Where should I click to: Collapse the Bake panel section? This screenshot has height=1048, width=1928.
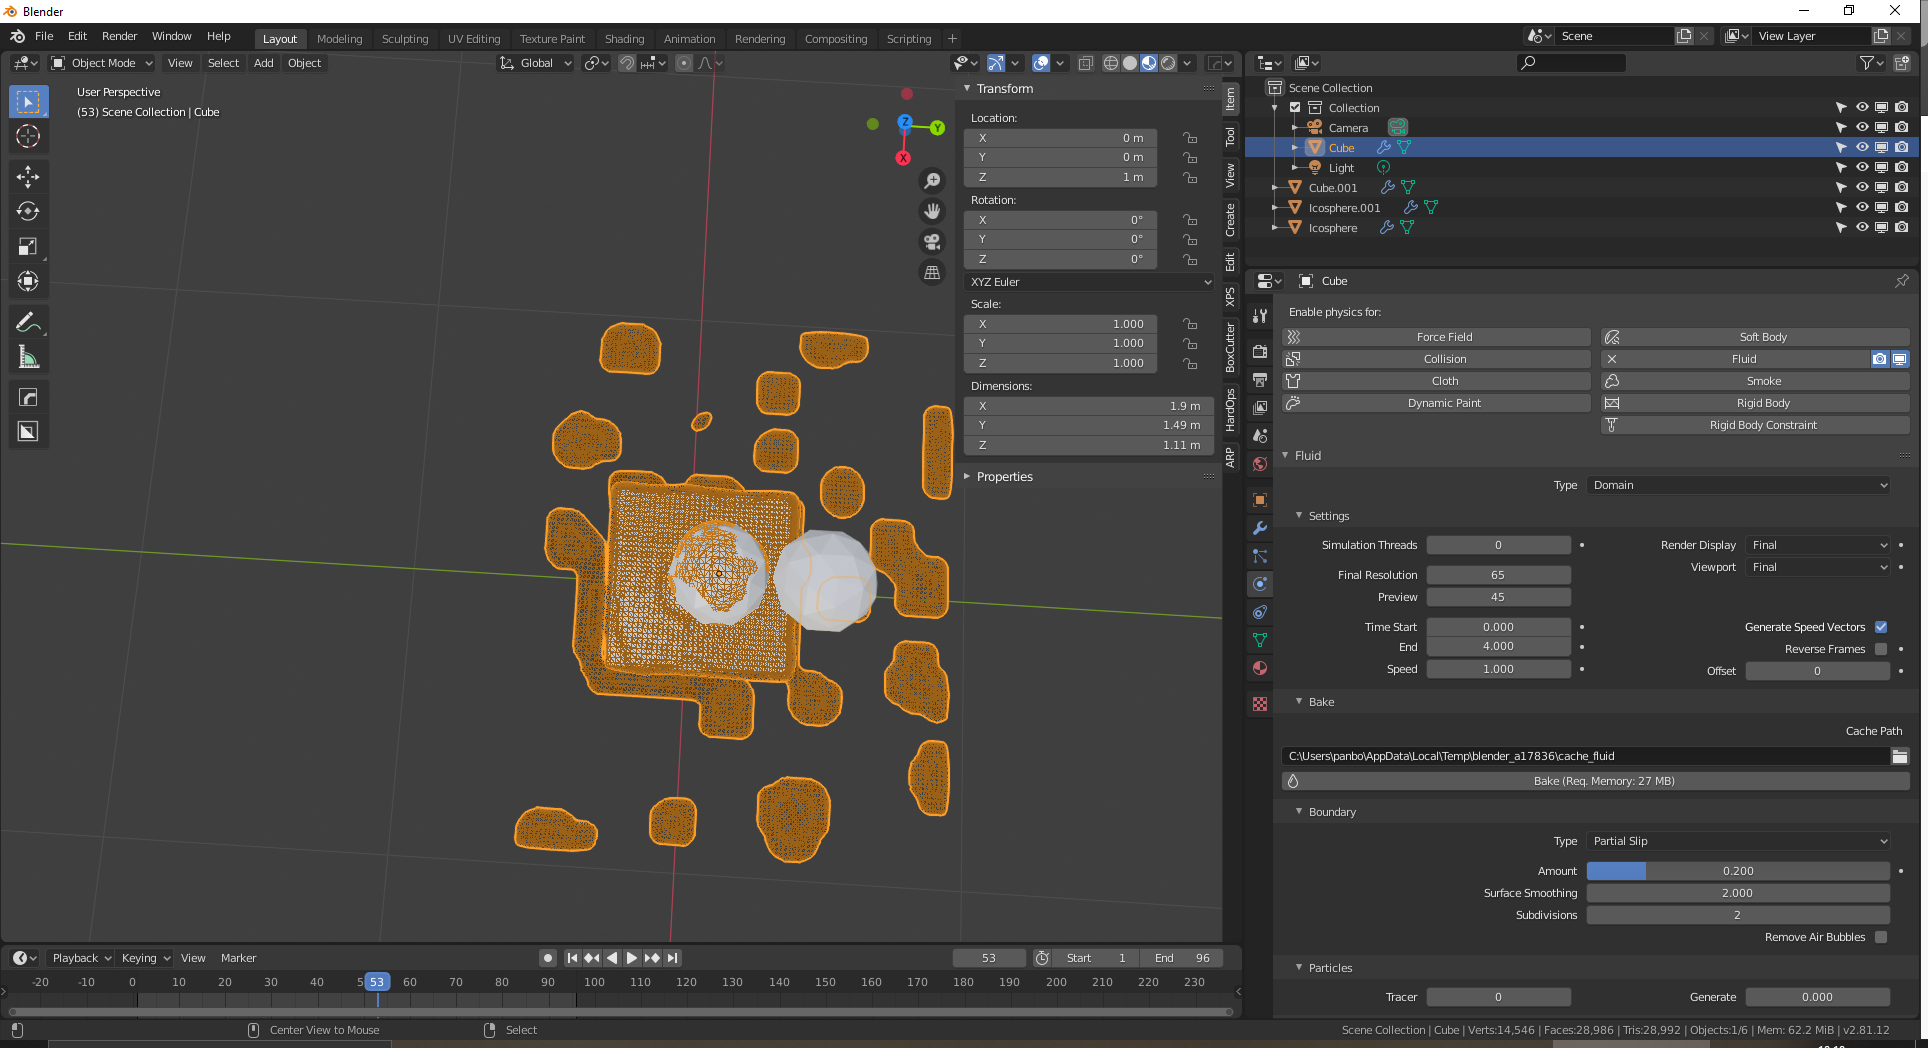point(1320,702)
